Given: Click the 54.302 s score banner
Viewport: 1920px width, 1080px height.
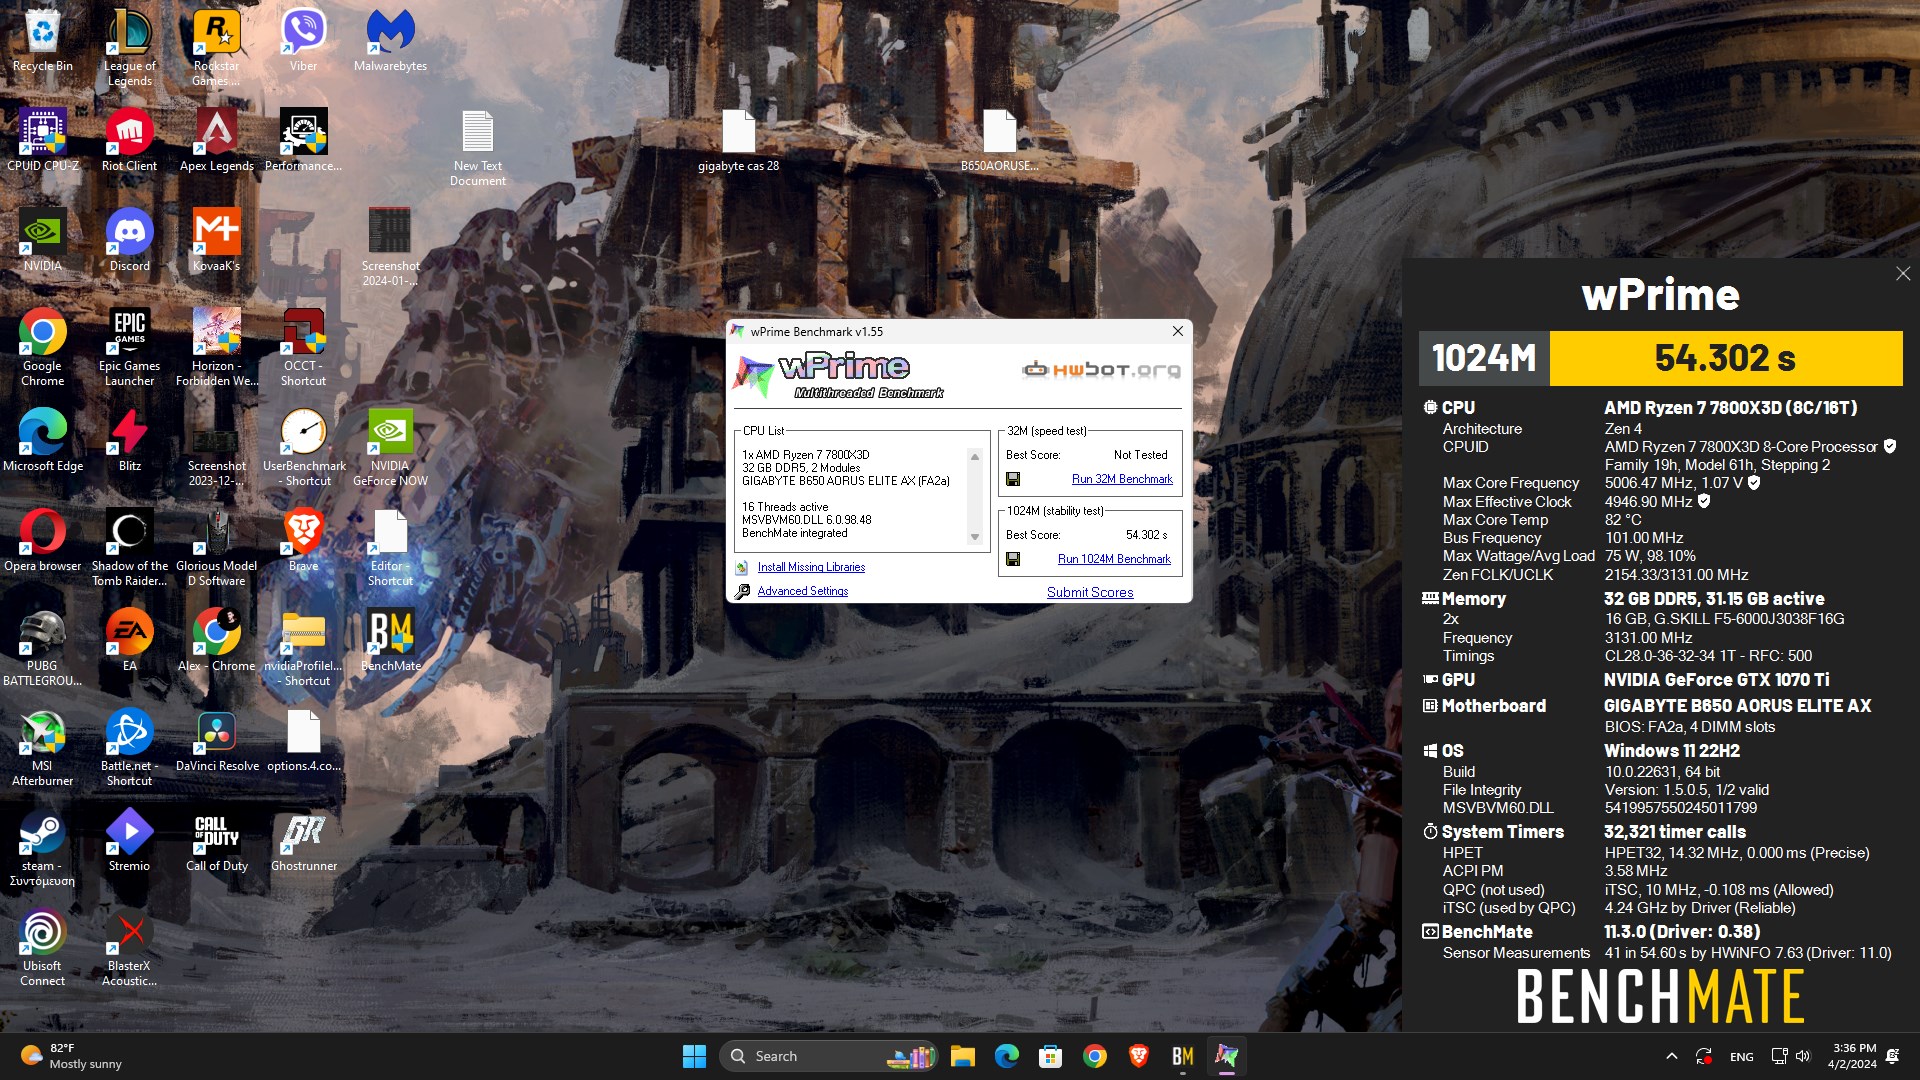Looking at the screenshot, I should 1725,358.
